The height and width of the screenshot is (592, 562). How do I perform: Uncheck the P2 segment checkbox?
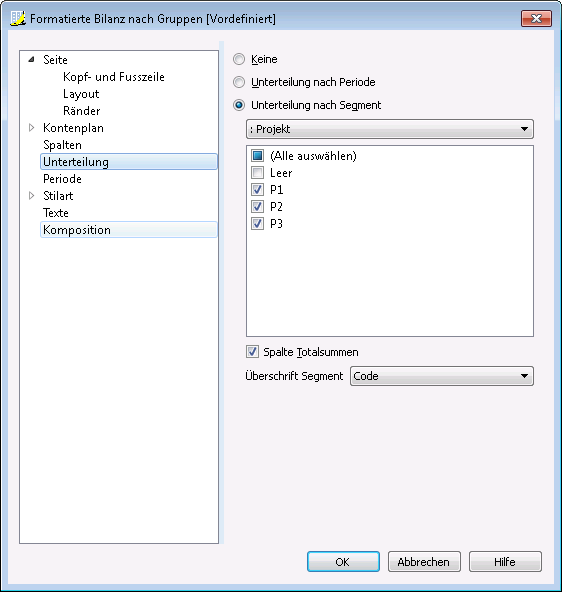[x=257, y=207]
